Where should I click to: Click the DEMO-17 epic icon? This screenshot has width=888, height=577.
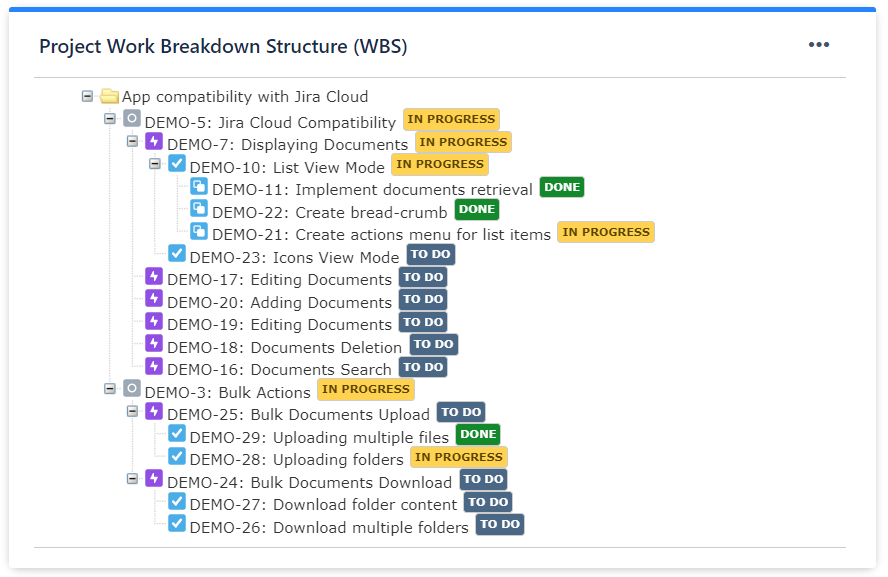(x=154, y=276)
